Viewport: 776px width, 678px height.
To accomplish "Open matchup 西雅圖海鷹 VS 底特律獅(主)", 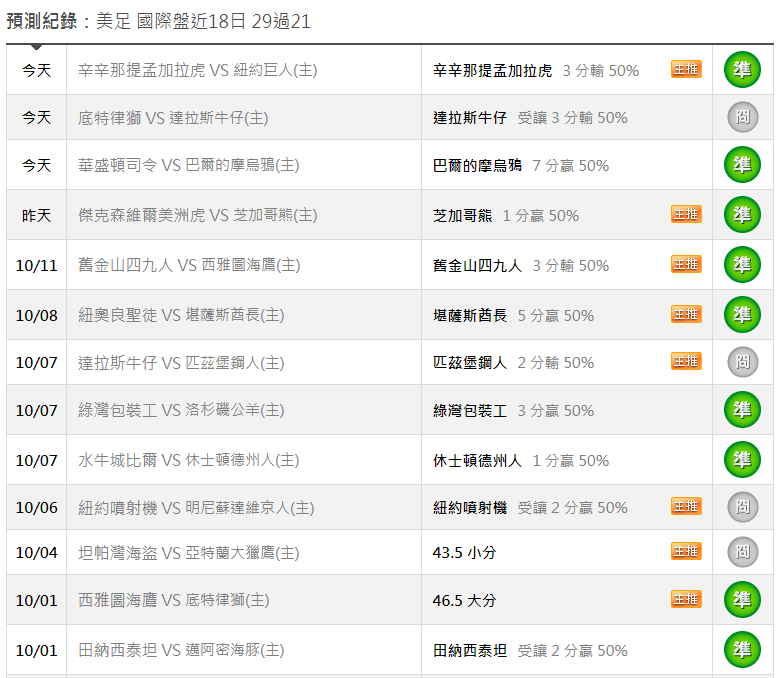I will coord(174,600).
